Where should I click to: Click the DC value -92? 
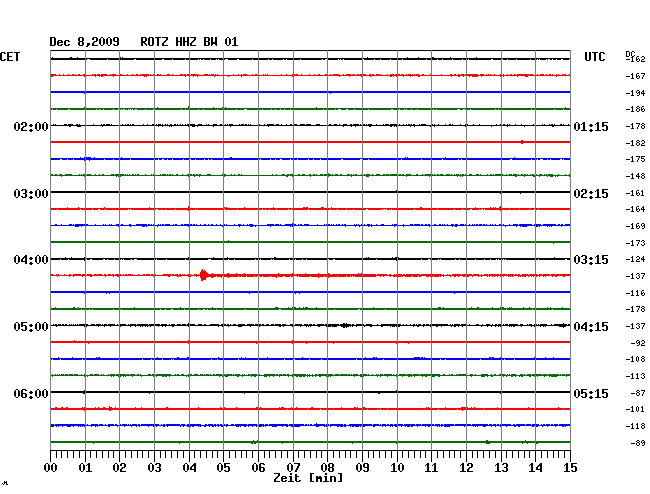[x=638, y=344]
